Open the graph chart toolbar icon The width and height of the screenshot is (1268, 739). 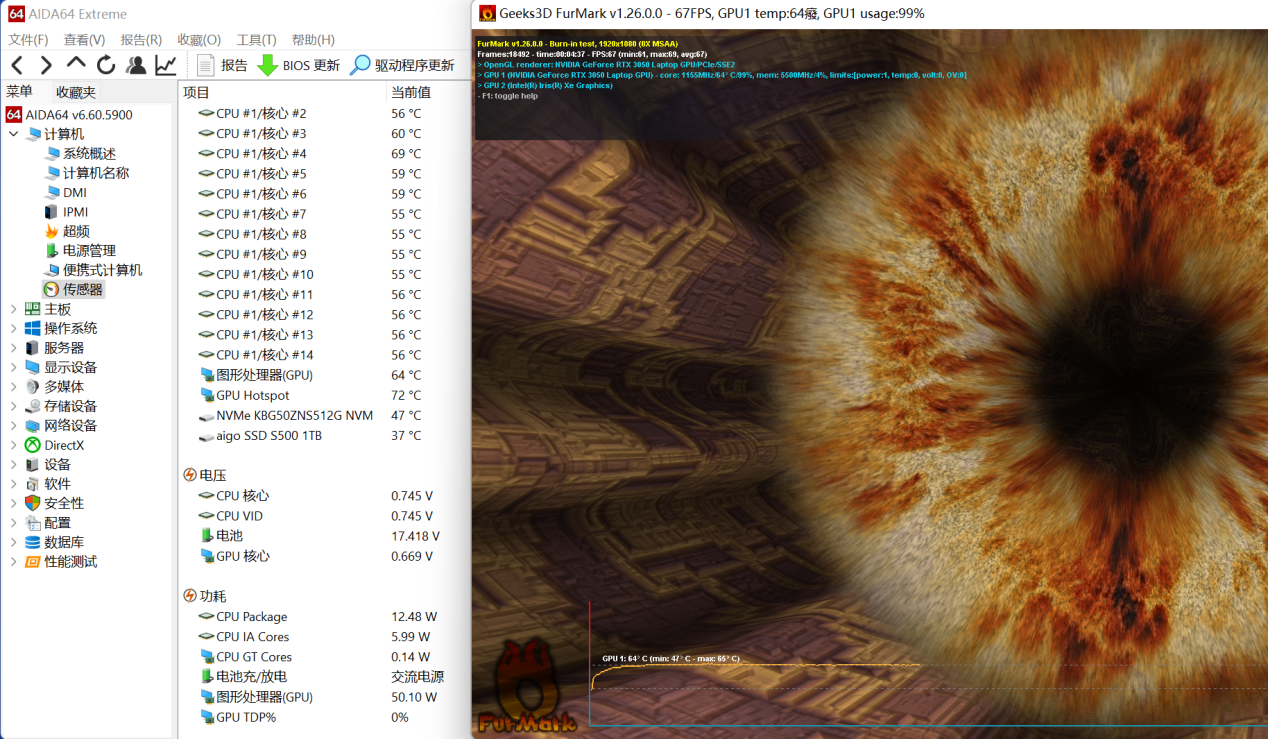pyautogui.click(x=166, y=65)
